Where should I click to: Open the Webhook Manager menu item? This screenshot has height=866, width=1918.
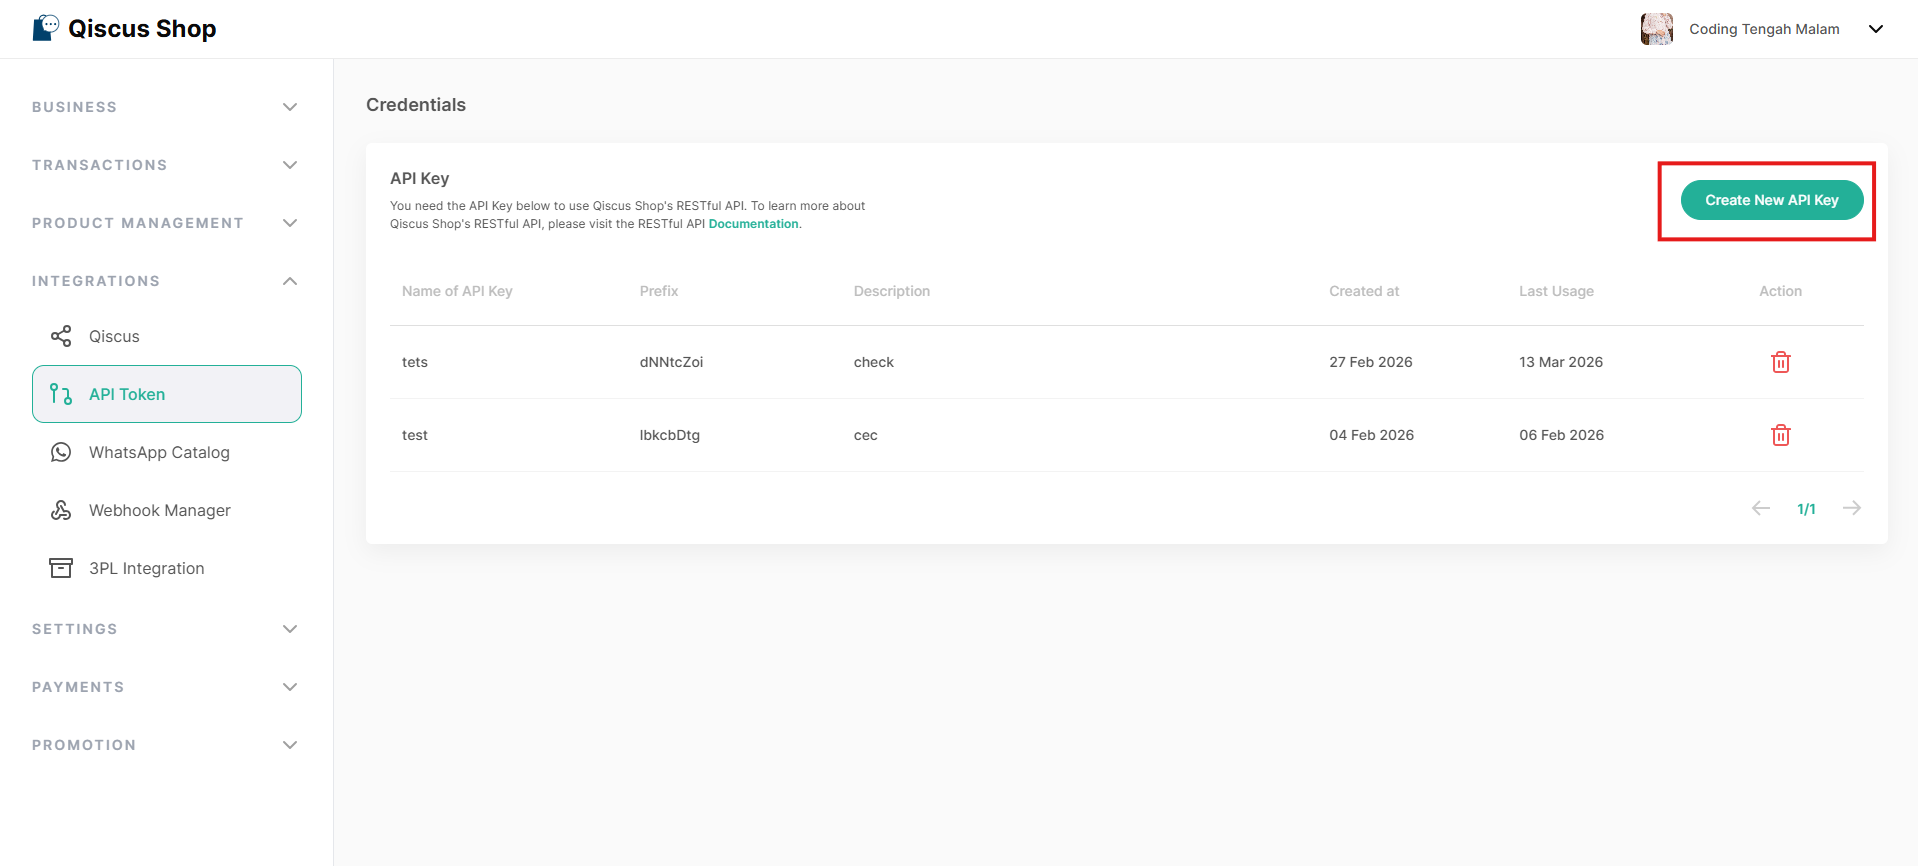pyautogui.click(x=167, y=510)
